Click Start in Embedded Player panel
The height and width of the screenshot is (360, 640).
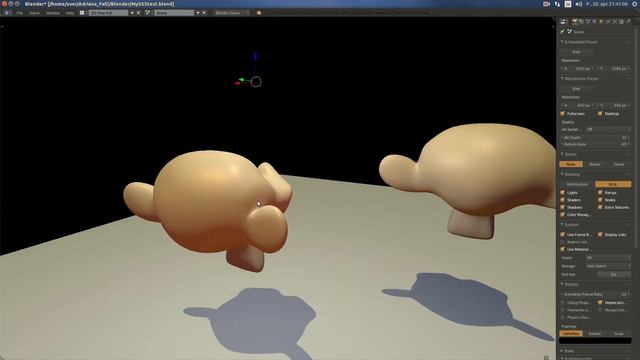pyautogui.click(x=576, y=52)
